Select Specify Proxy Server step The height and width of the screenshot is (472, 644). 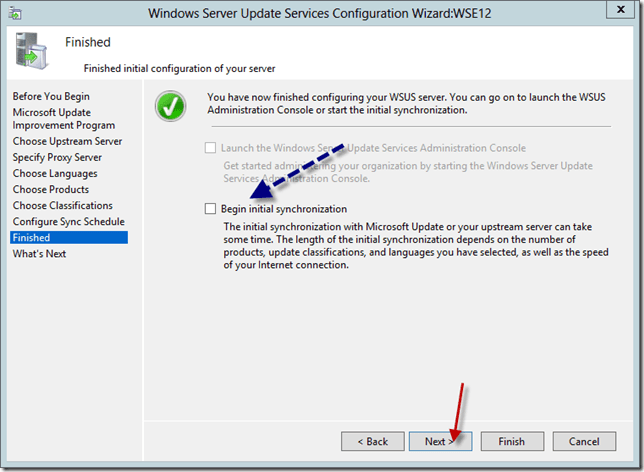tap(57, 157)
